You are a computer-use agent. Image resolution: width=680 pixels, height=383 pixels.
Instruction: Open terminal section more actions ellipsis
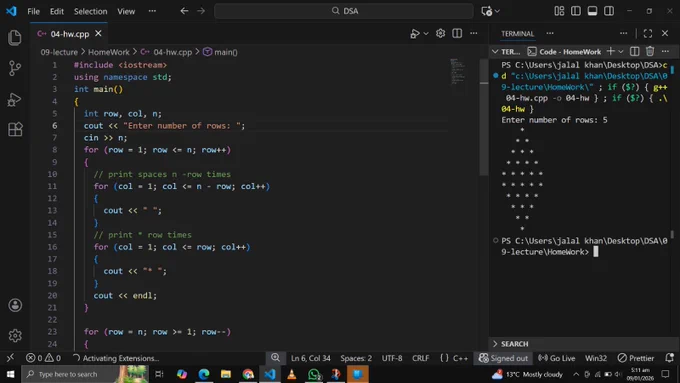click(x=665, y=52)
